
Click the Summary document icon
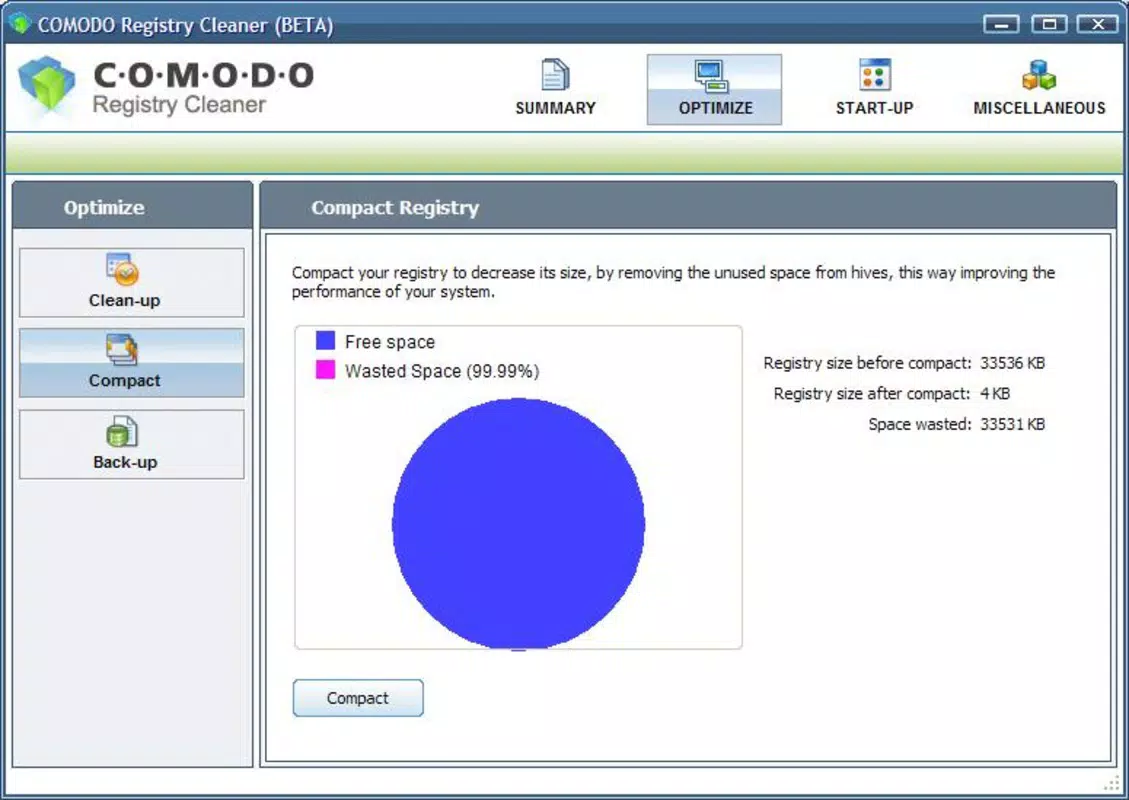pyautogui.click(x=555, y=74)
